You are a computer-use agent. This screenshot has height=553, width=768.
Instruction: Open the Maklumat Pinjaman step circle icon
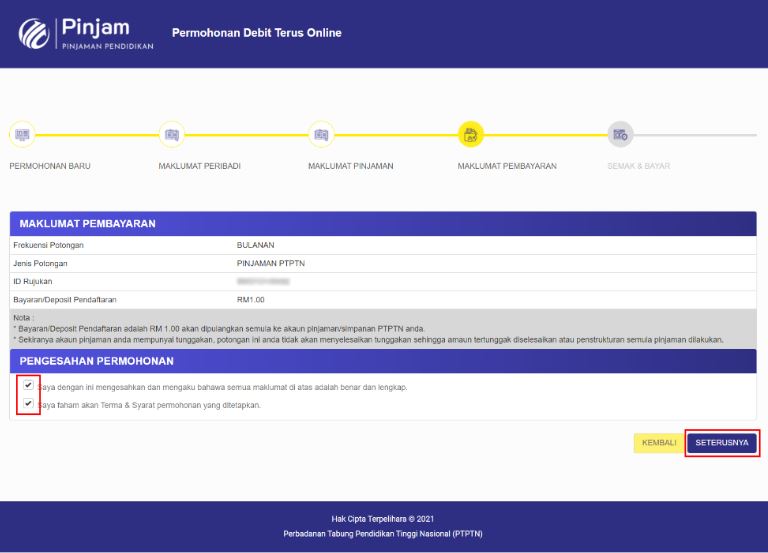pyautogui.click(x=321, y=134)
